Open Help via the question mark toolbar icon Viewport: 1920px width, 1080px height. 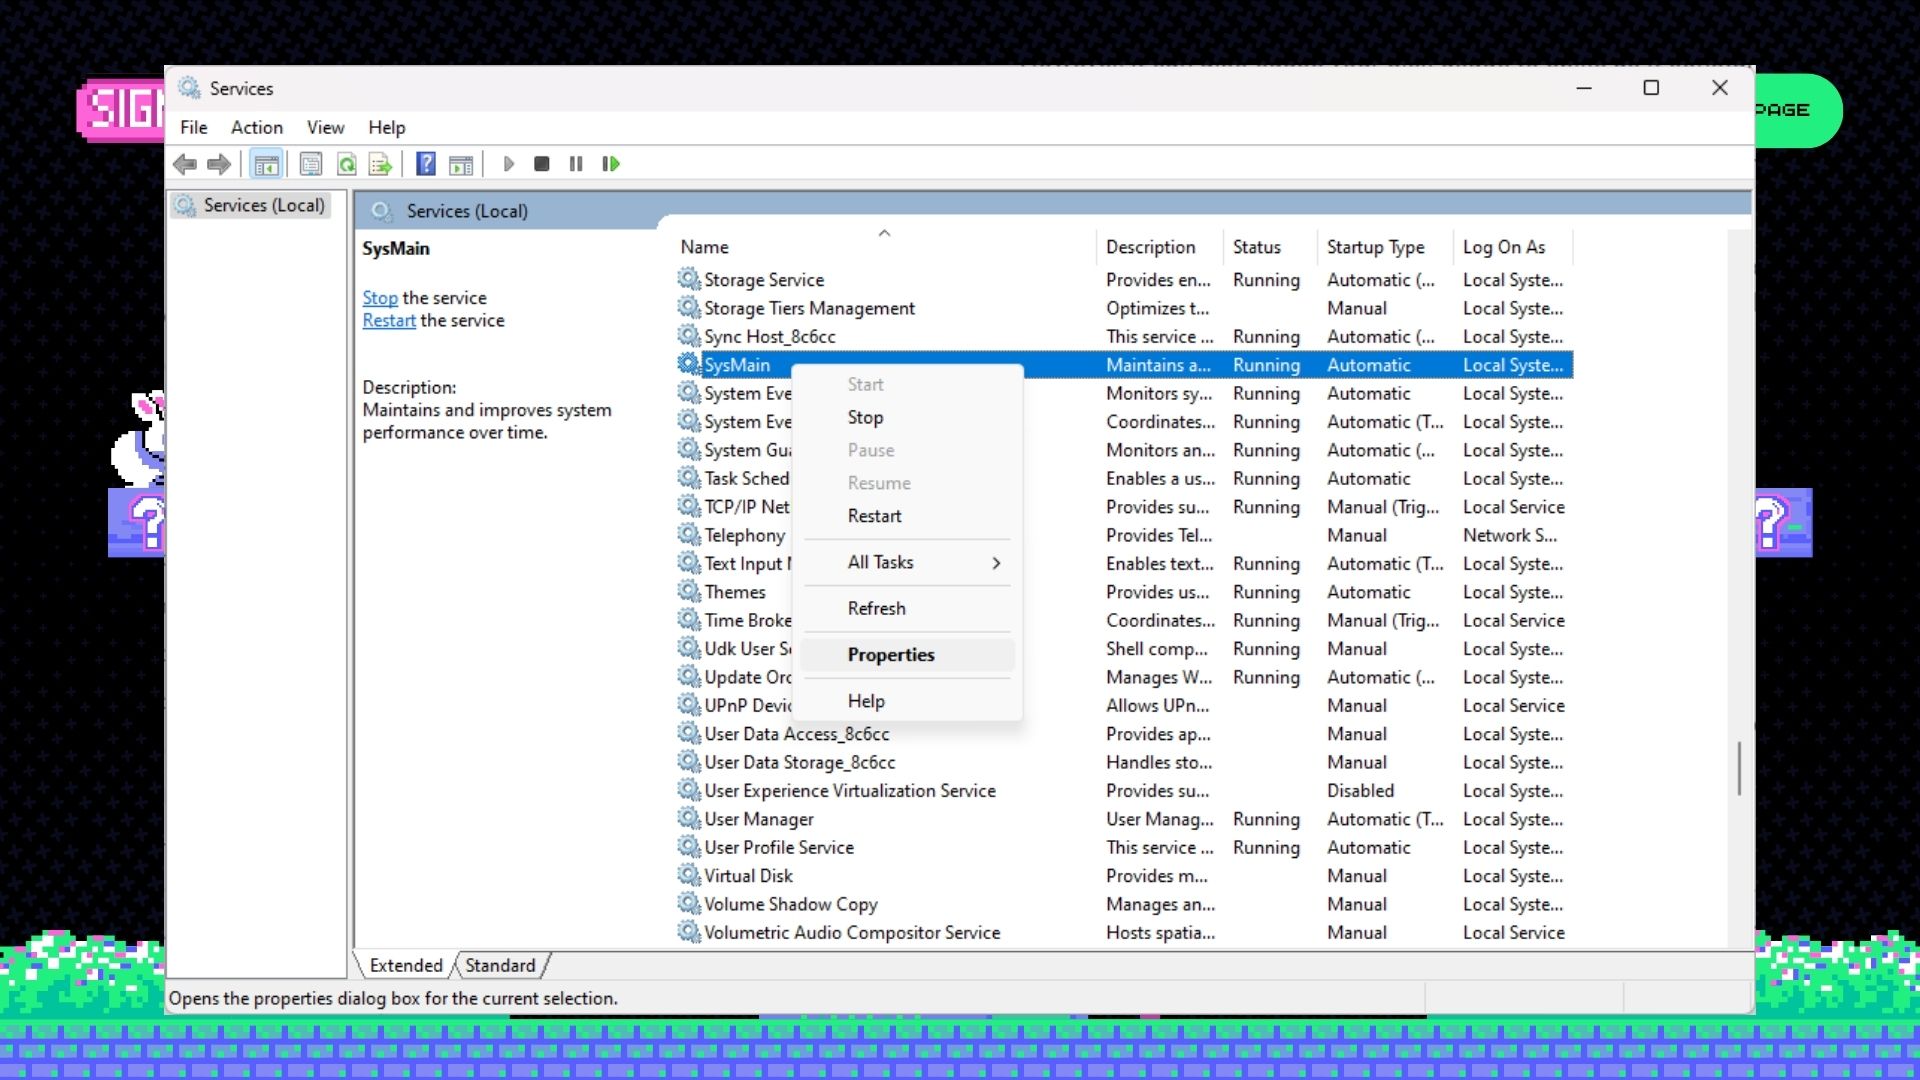pos(426,164)
